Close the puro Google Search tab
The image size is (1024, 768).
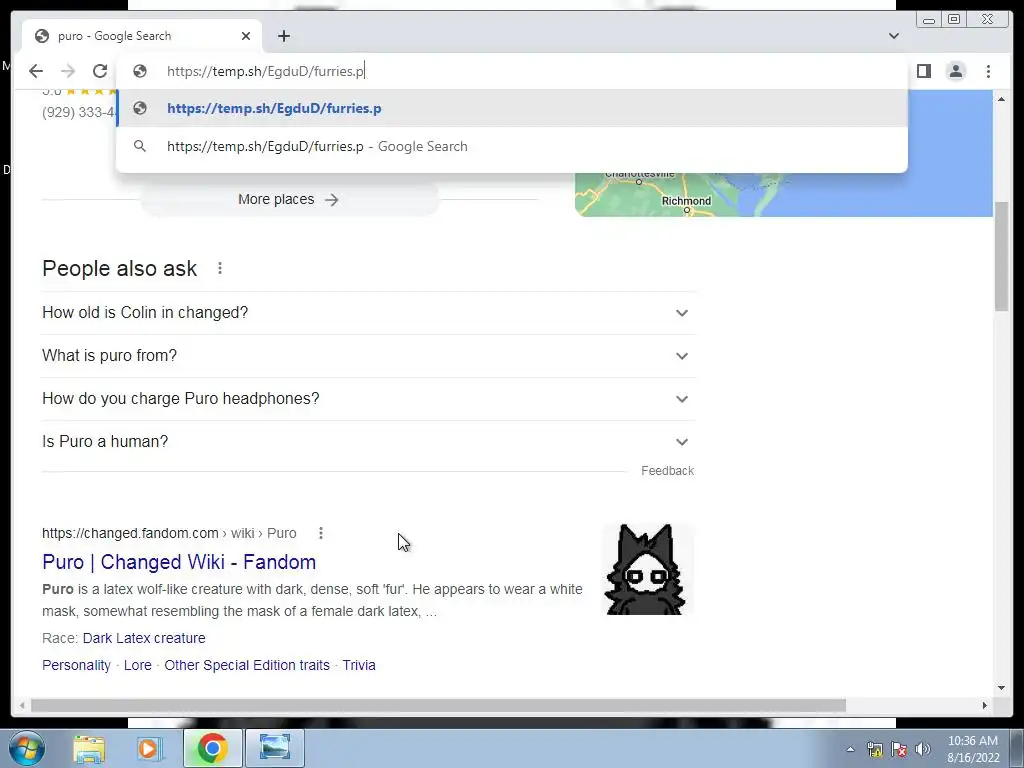coord(246,36)
